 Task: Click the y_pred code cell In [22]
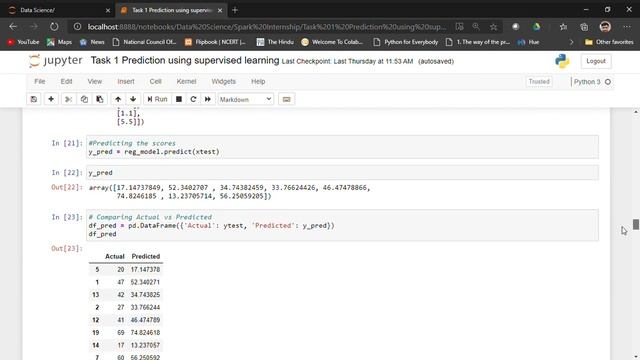click(342, 173)
